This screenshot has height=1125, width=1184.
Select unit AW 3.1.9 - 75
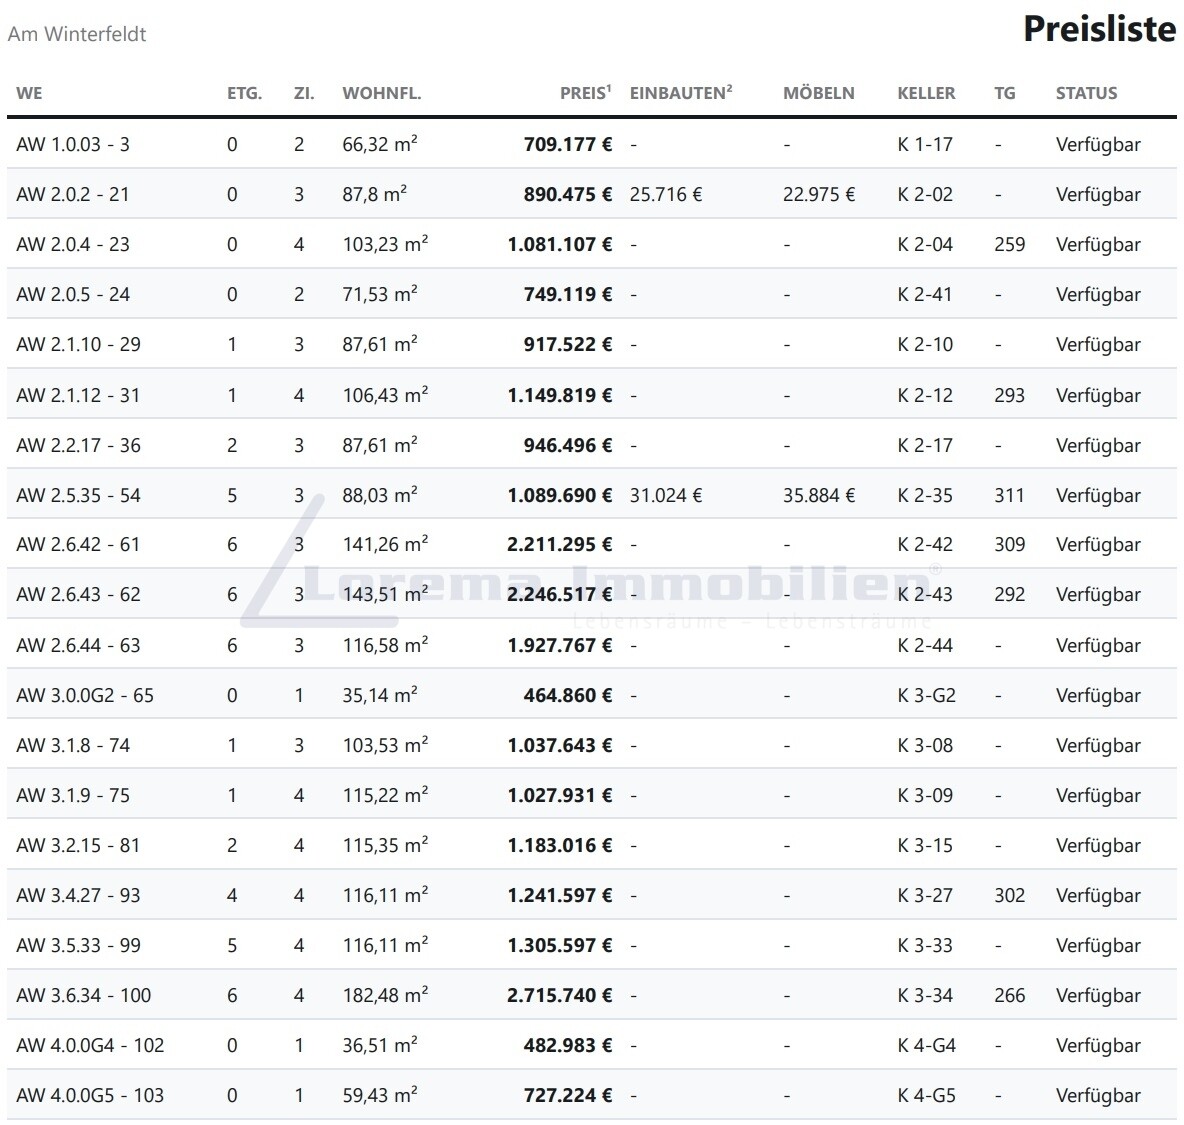(x=73, y=796)
